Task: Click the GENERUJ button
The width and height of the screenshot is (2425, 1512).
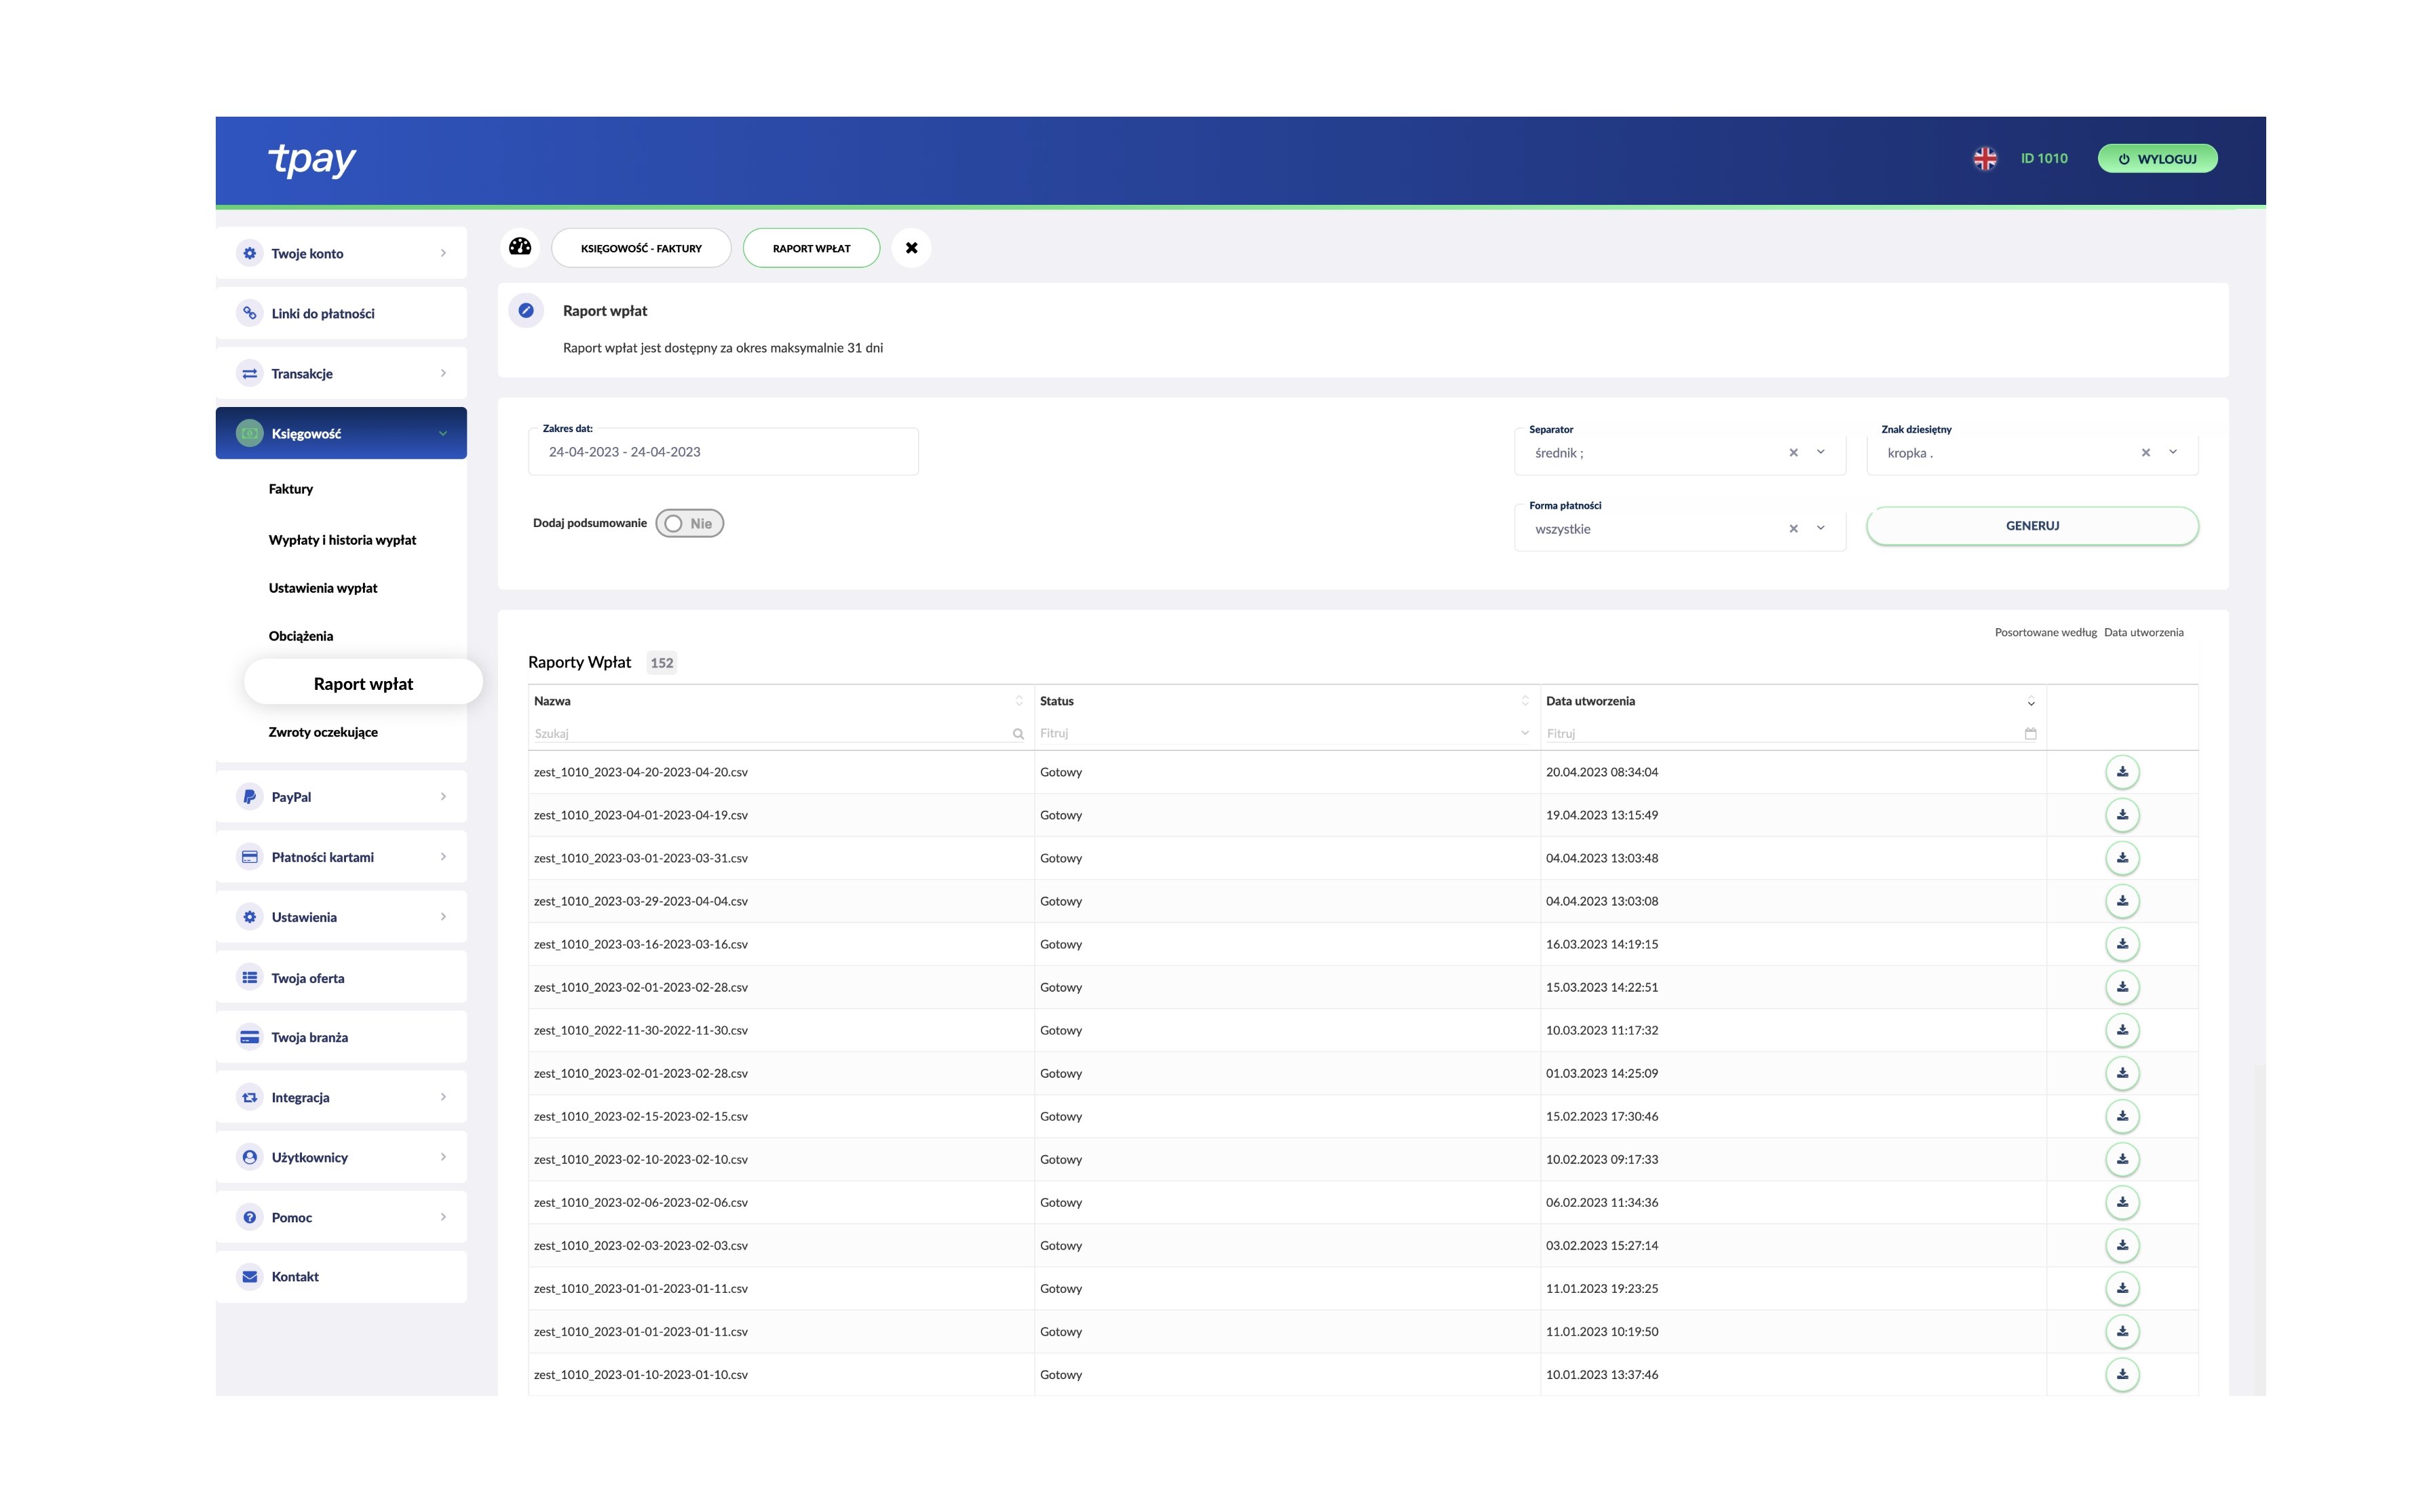Action: pyautogui.click(x=2032, y=525)
